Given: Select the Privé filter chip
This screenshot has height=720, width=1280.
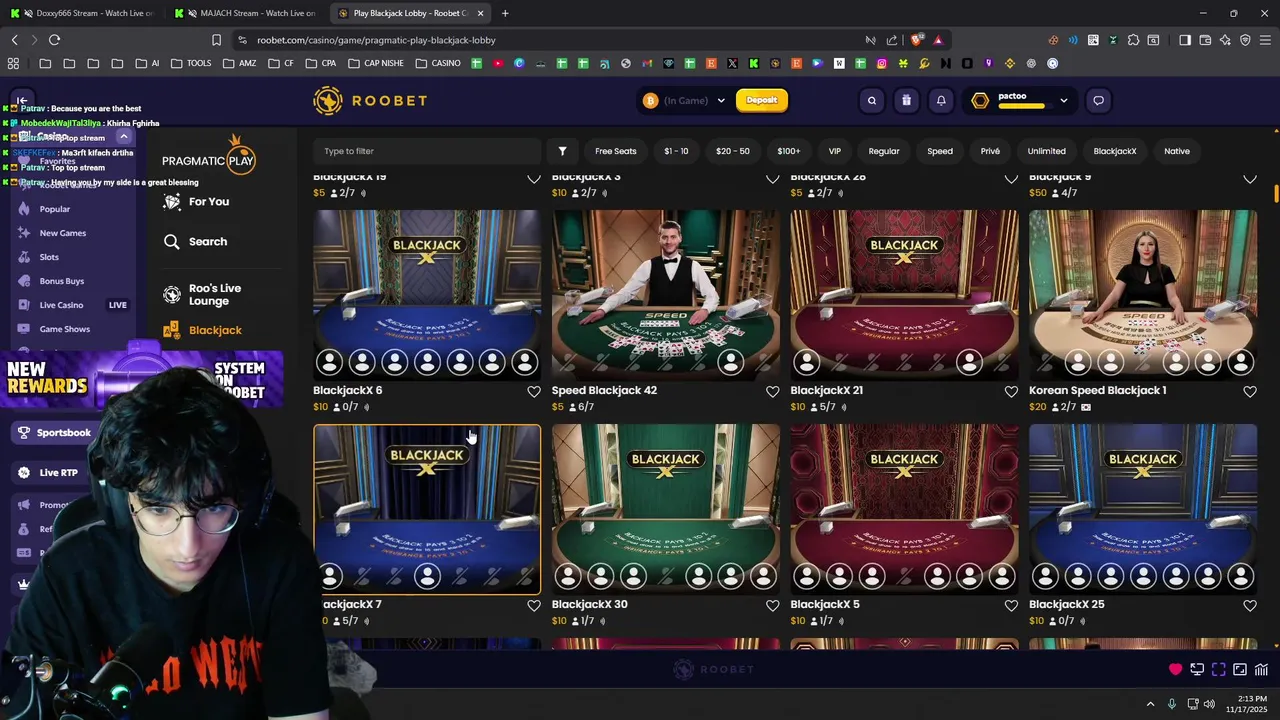Looking at the screenshot, I should tap(990, 151).
